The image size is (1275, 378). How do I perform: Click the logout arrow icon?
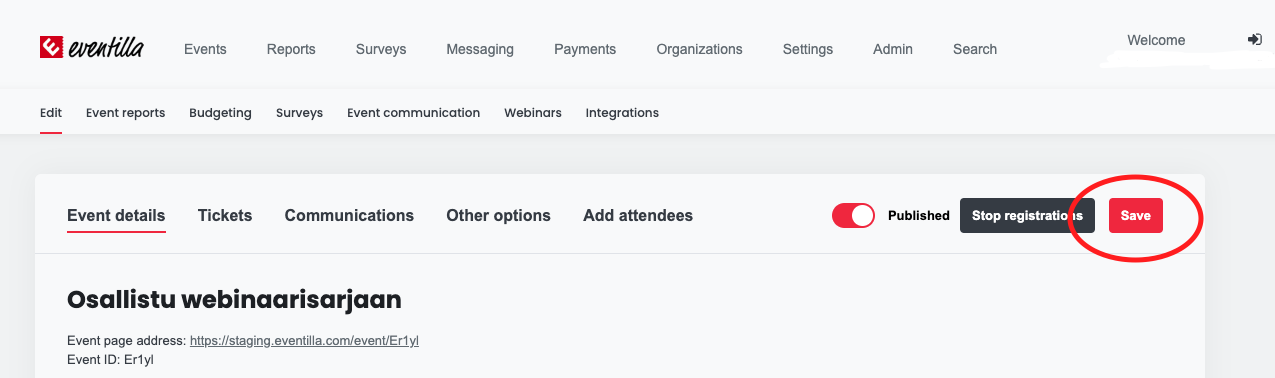pyautogui.click(x=1255, y=40)
